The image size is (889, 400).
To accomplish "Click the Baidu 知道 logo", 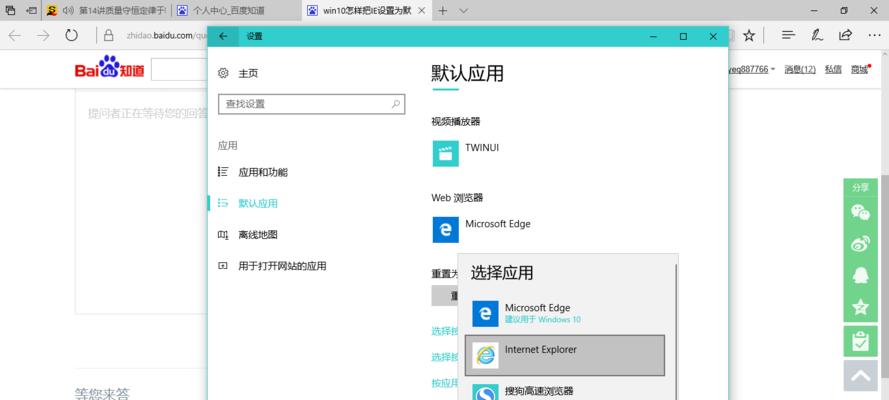I will pos(109,67).
